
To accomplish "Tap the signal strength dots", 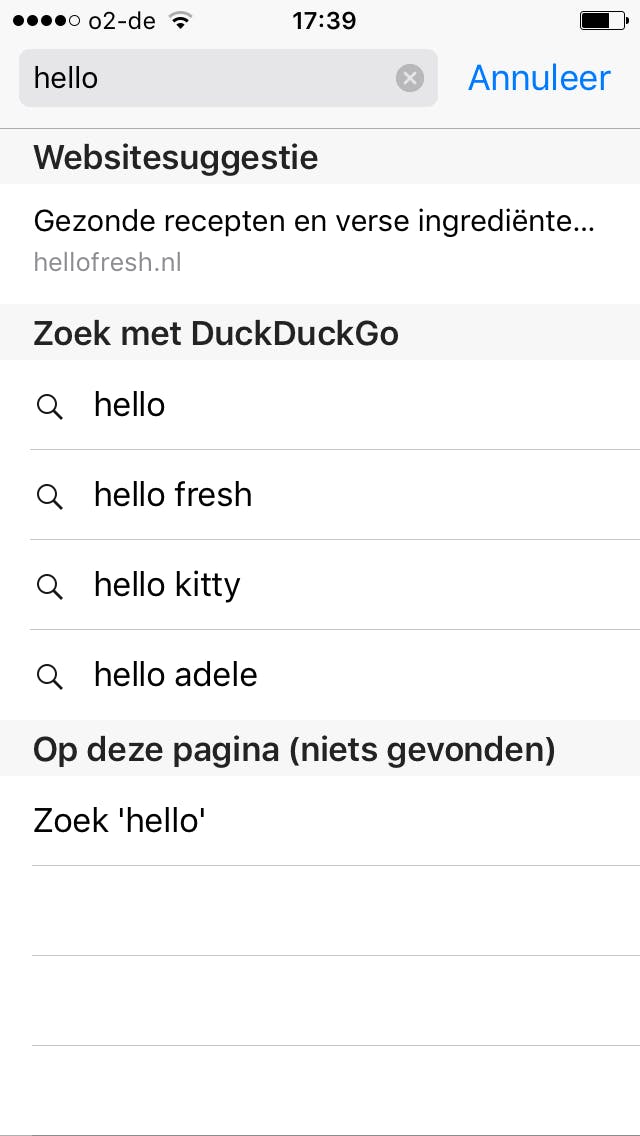I will [45, 20].
